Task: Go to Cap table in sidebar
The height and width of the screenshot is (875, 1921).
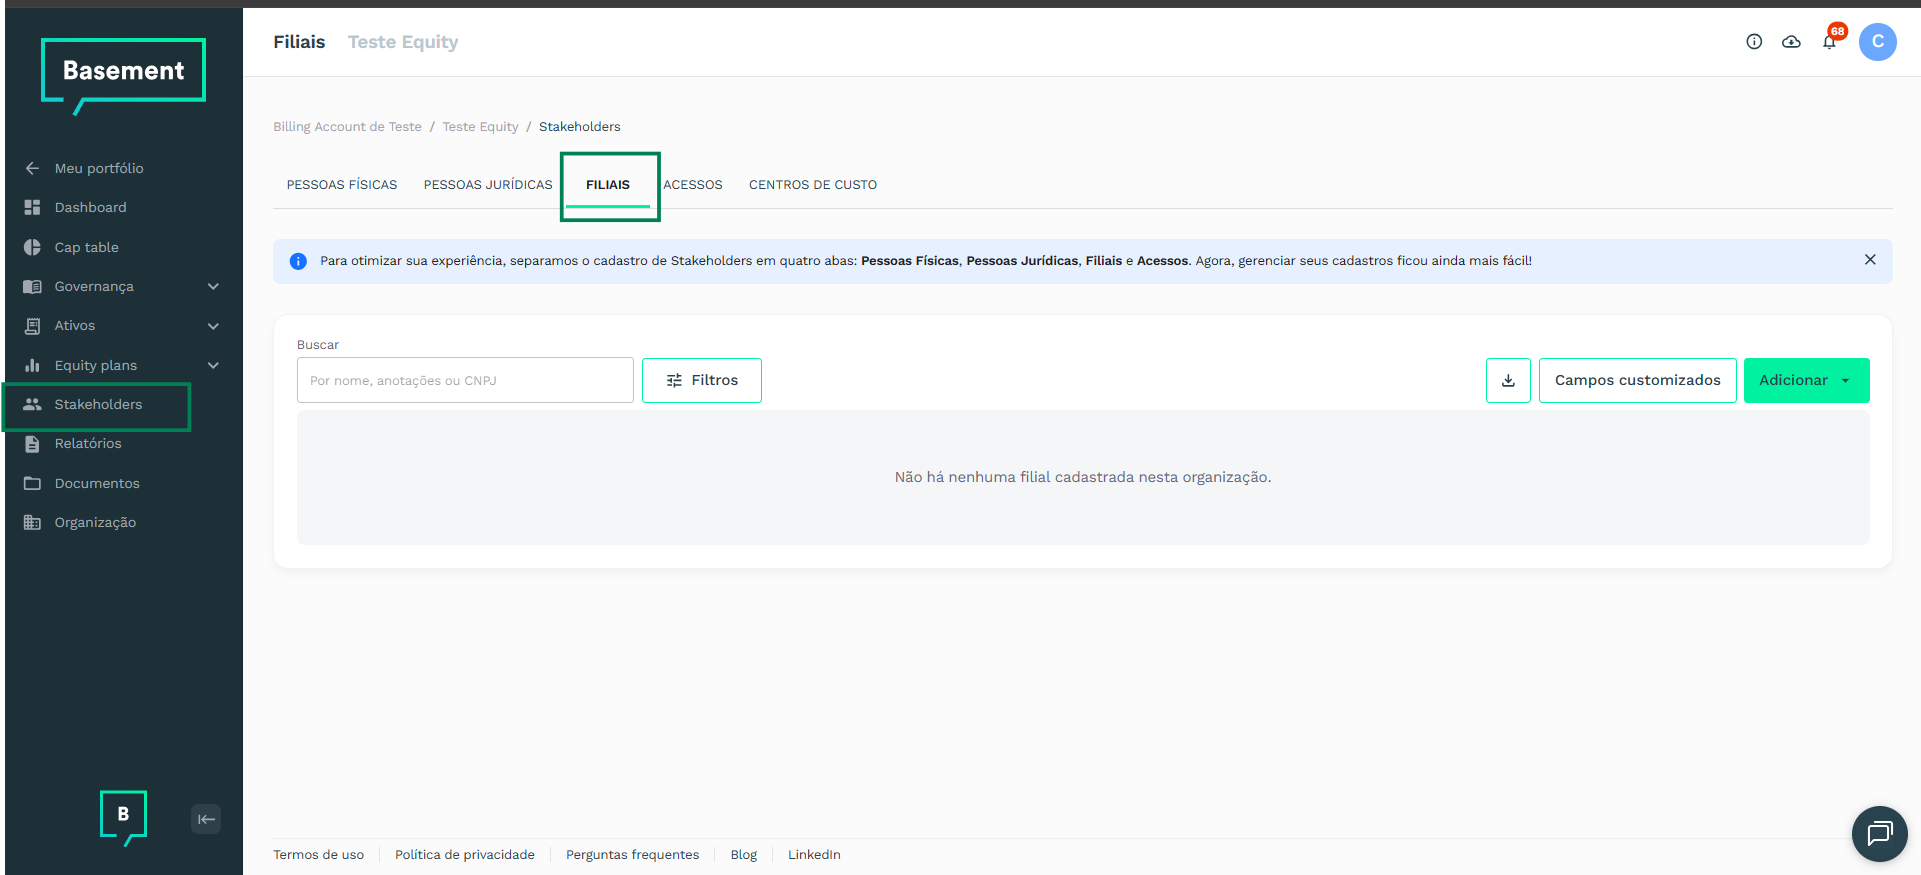Action: [86, 248]
